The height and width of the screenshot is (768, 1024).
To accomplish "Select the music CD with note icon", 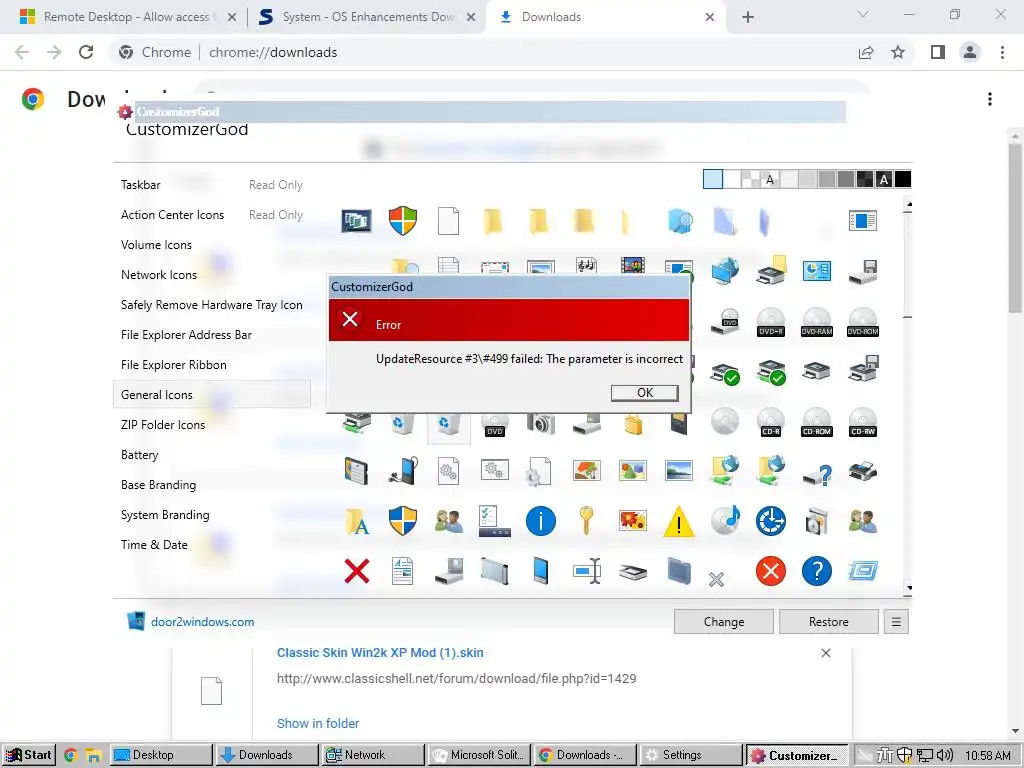I will coord(725,520).
